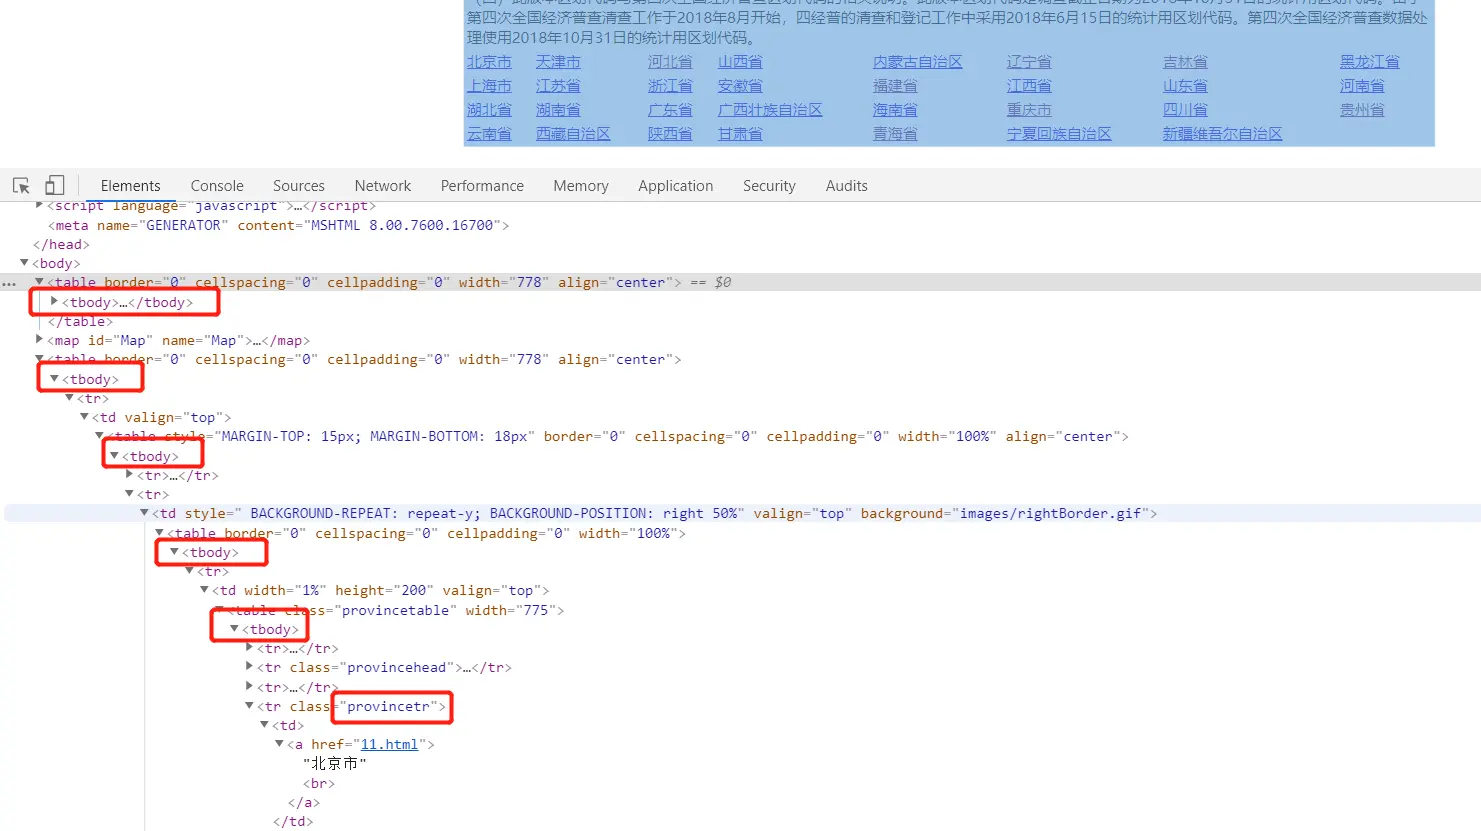Viewport: 1481px width, 831px height.
Task: Open the 海南省 link
Action: click(895, 110)
